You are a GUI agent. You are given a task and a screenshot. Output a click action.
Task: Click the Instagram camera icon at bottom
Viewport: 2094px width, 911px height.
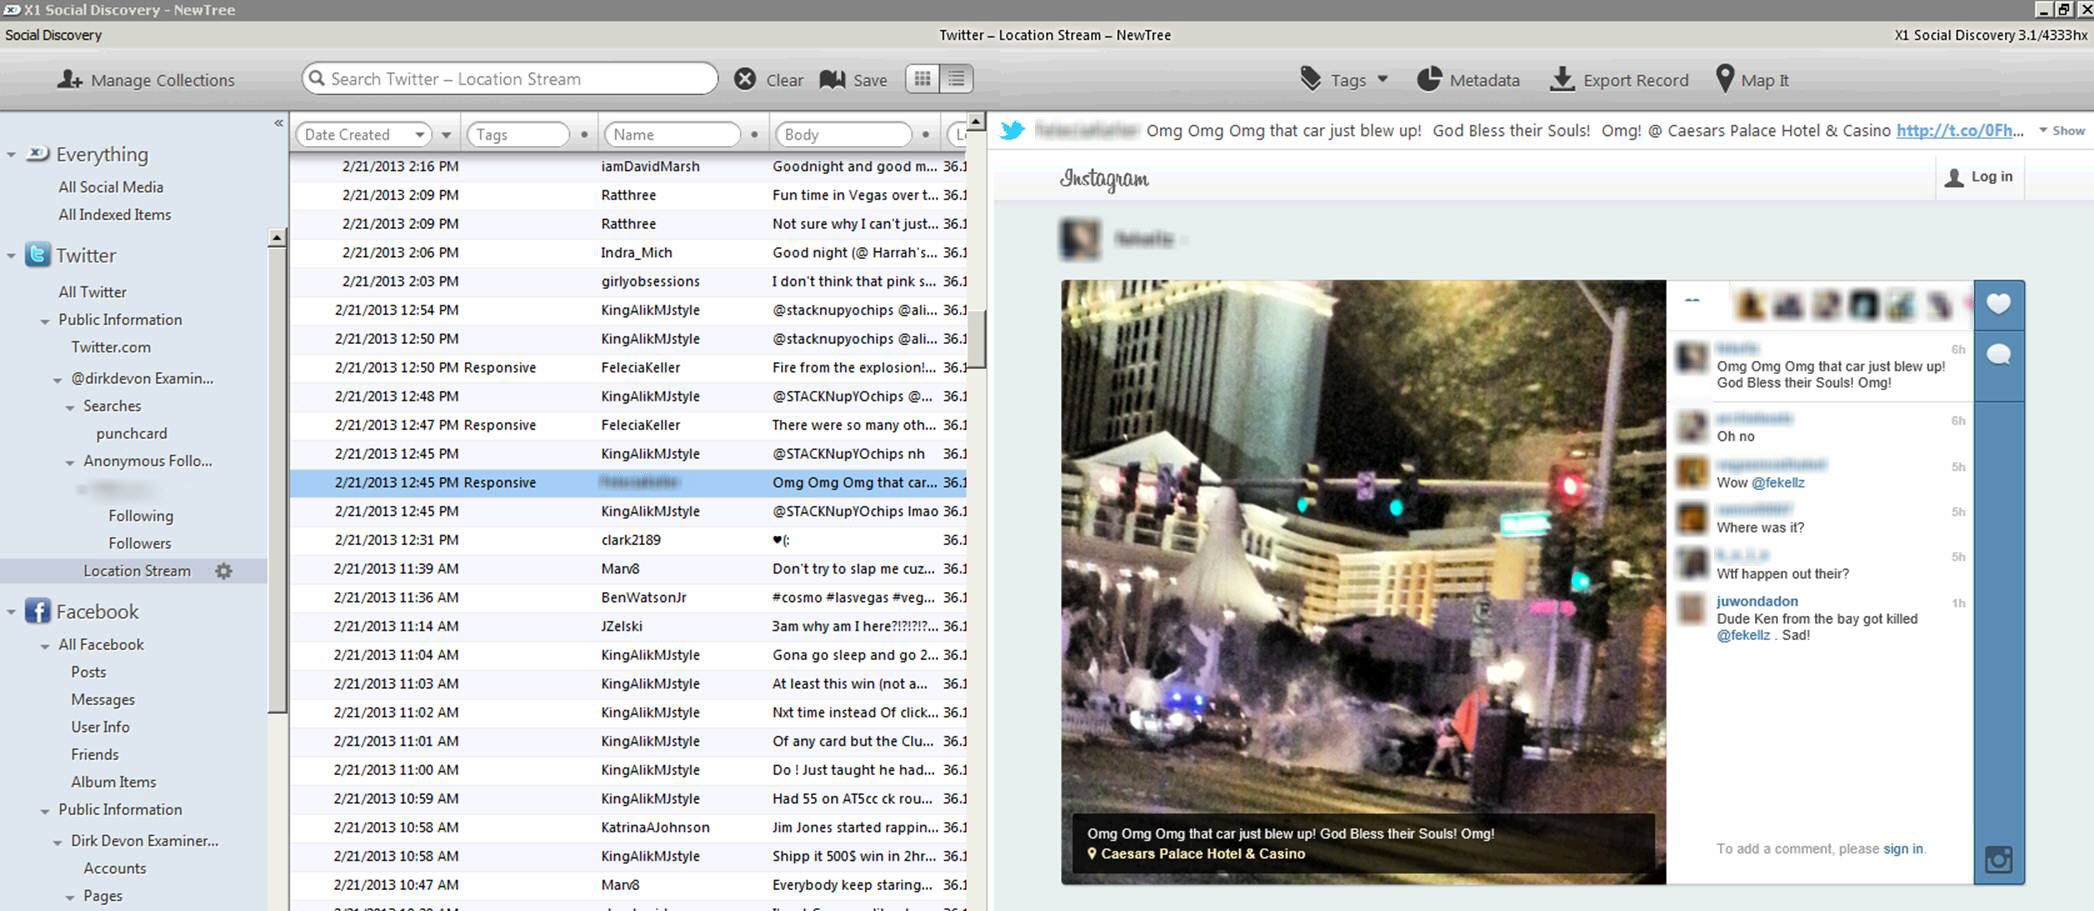point(1999,859)
